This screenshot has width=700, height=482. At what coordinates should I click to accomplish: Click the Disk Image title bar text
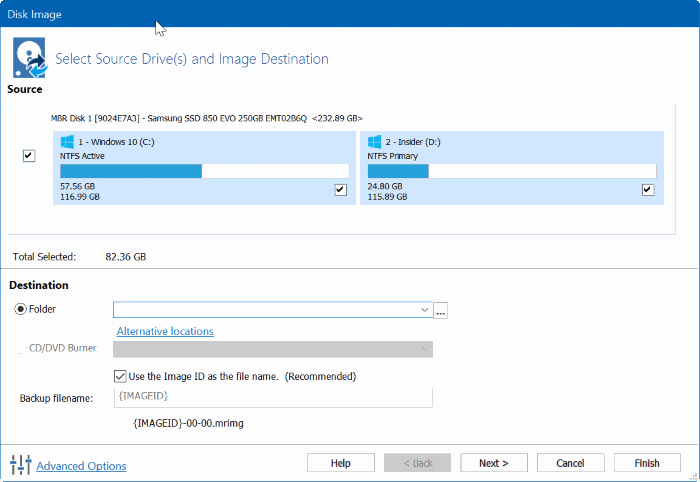click(x=34, y=14)
